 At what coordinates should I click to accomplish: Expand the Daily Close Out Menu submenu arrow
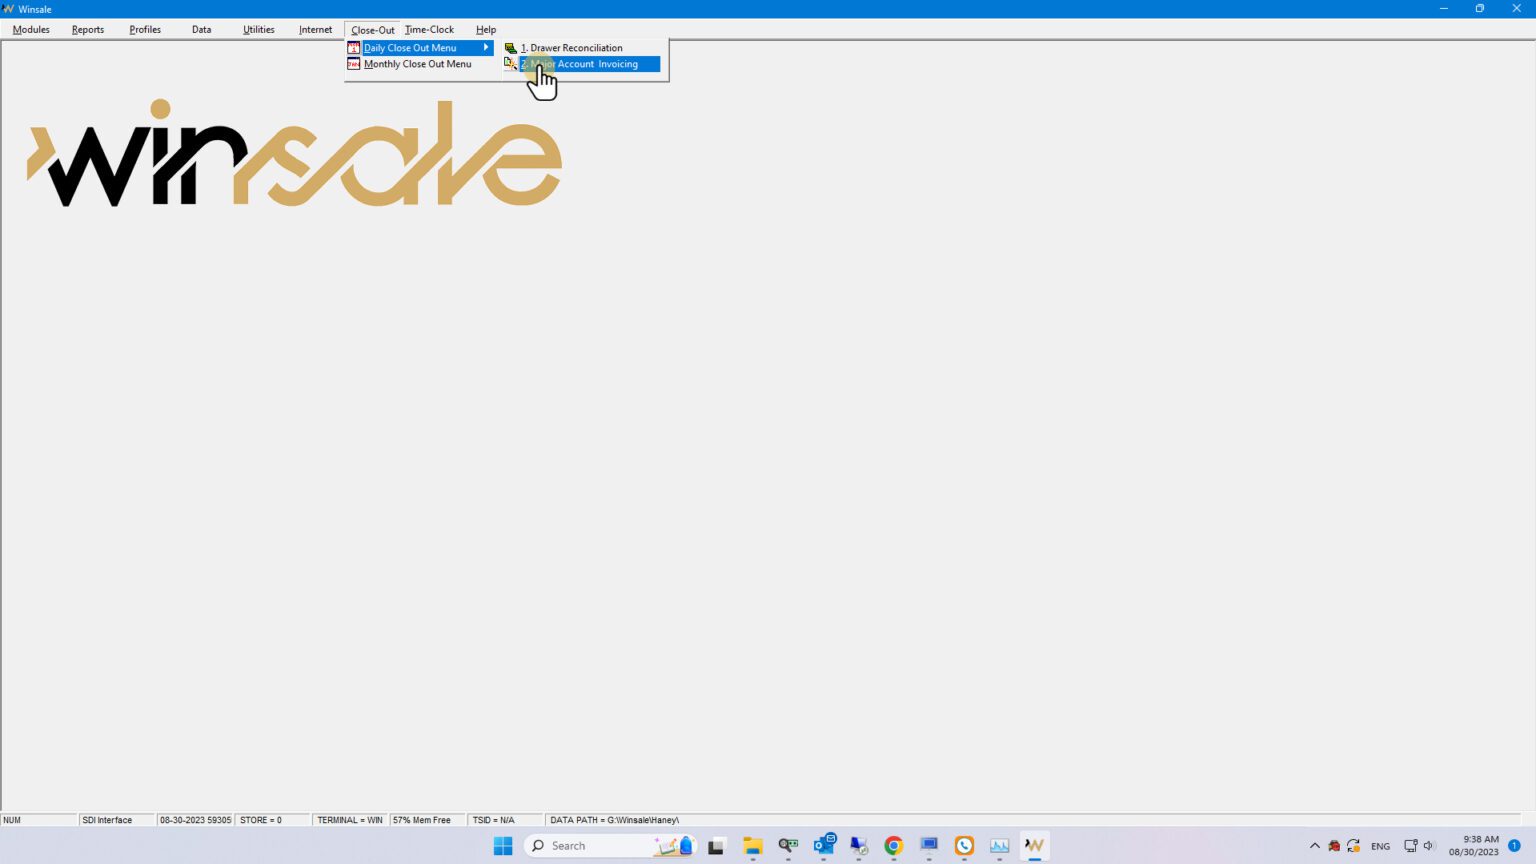pos(486,48)
